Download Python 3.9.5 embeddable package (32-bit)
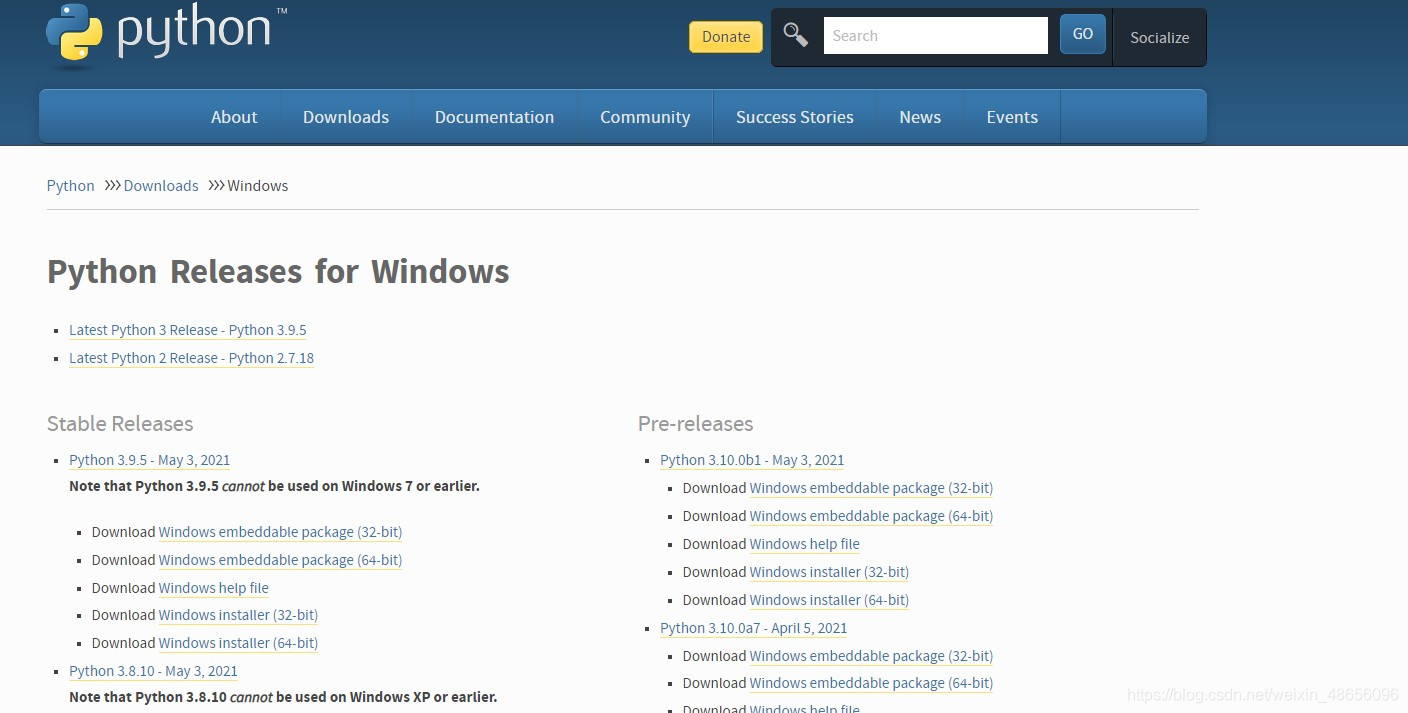Screen dimensions: 1408x713 click(280, 532)
